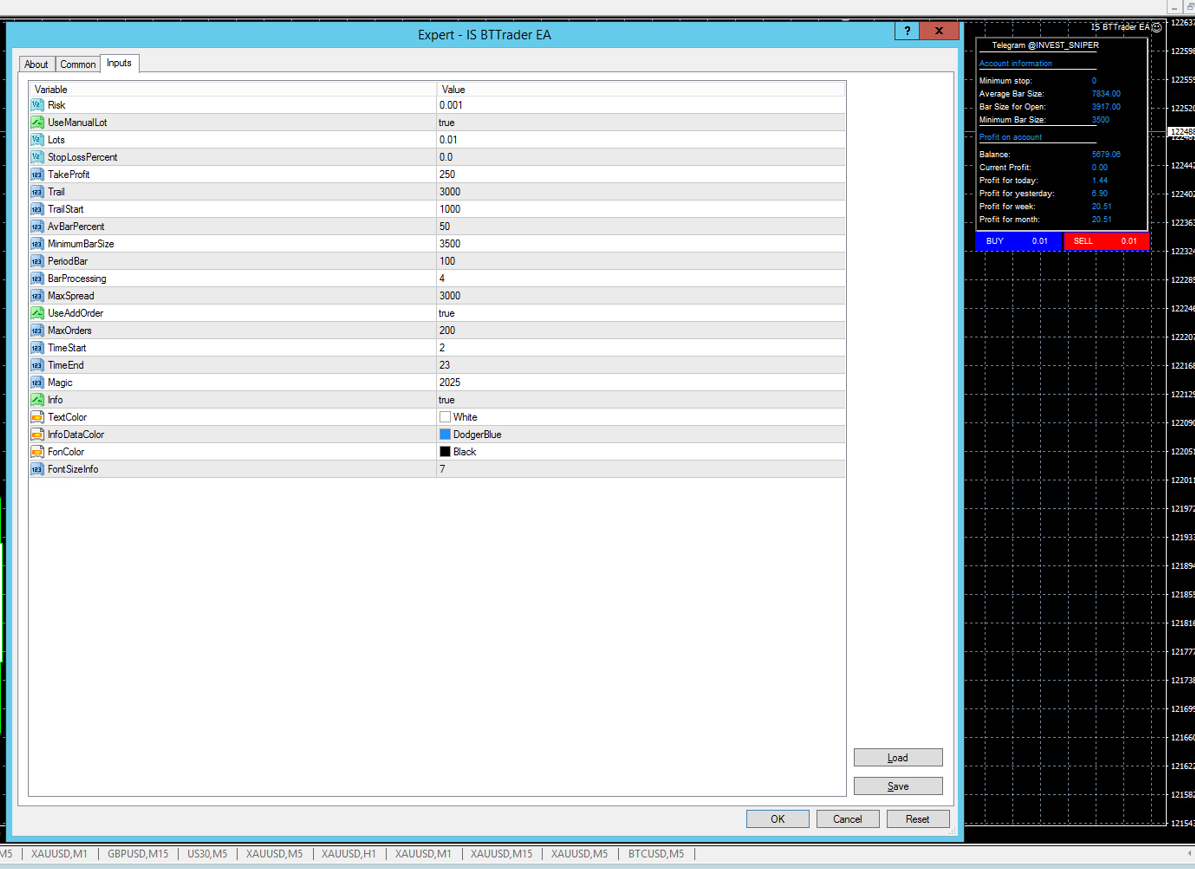Viewport: 1195px width, 869px height.
Task: Select the UseAddOrder true value
Action: point(447,313)
